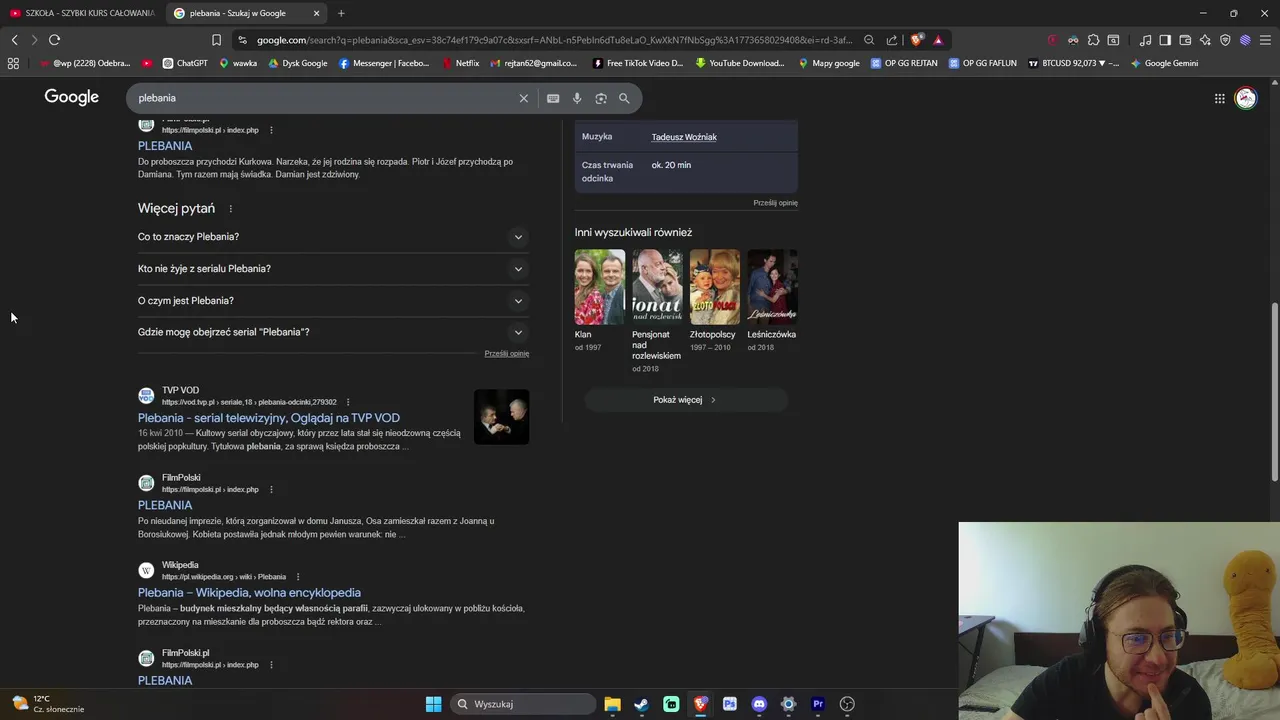The height and width of the screenshot is (720, 1280).
Task: Bookmark this page
Action: tap(216, 40)
